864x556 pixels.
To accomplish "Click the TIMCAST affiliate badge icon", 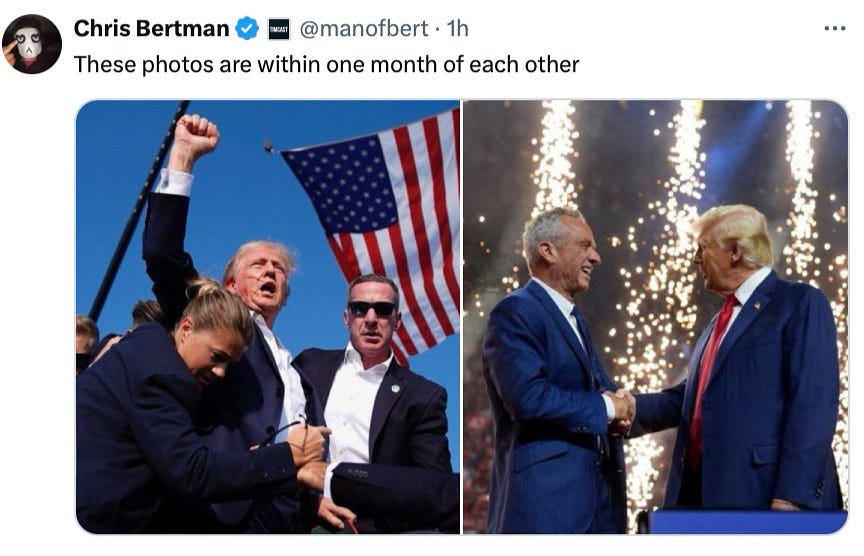I will point(279,29).
